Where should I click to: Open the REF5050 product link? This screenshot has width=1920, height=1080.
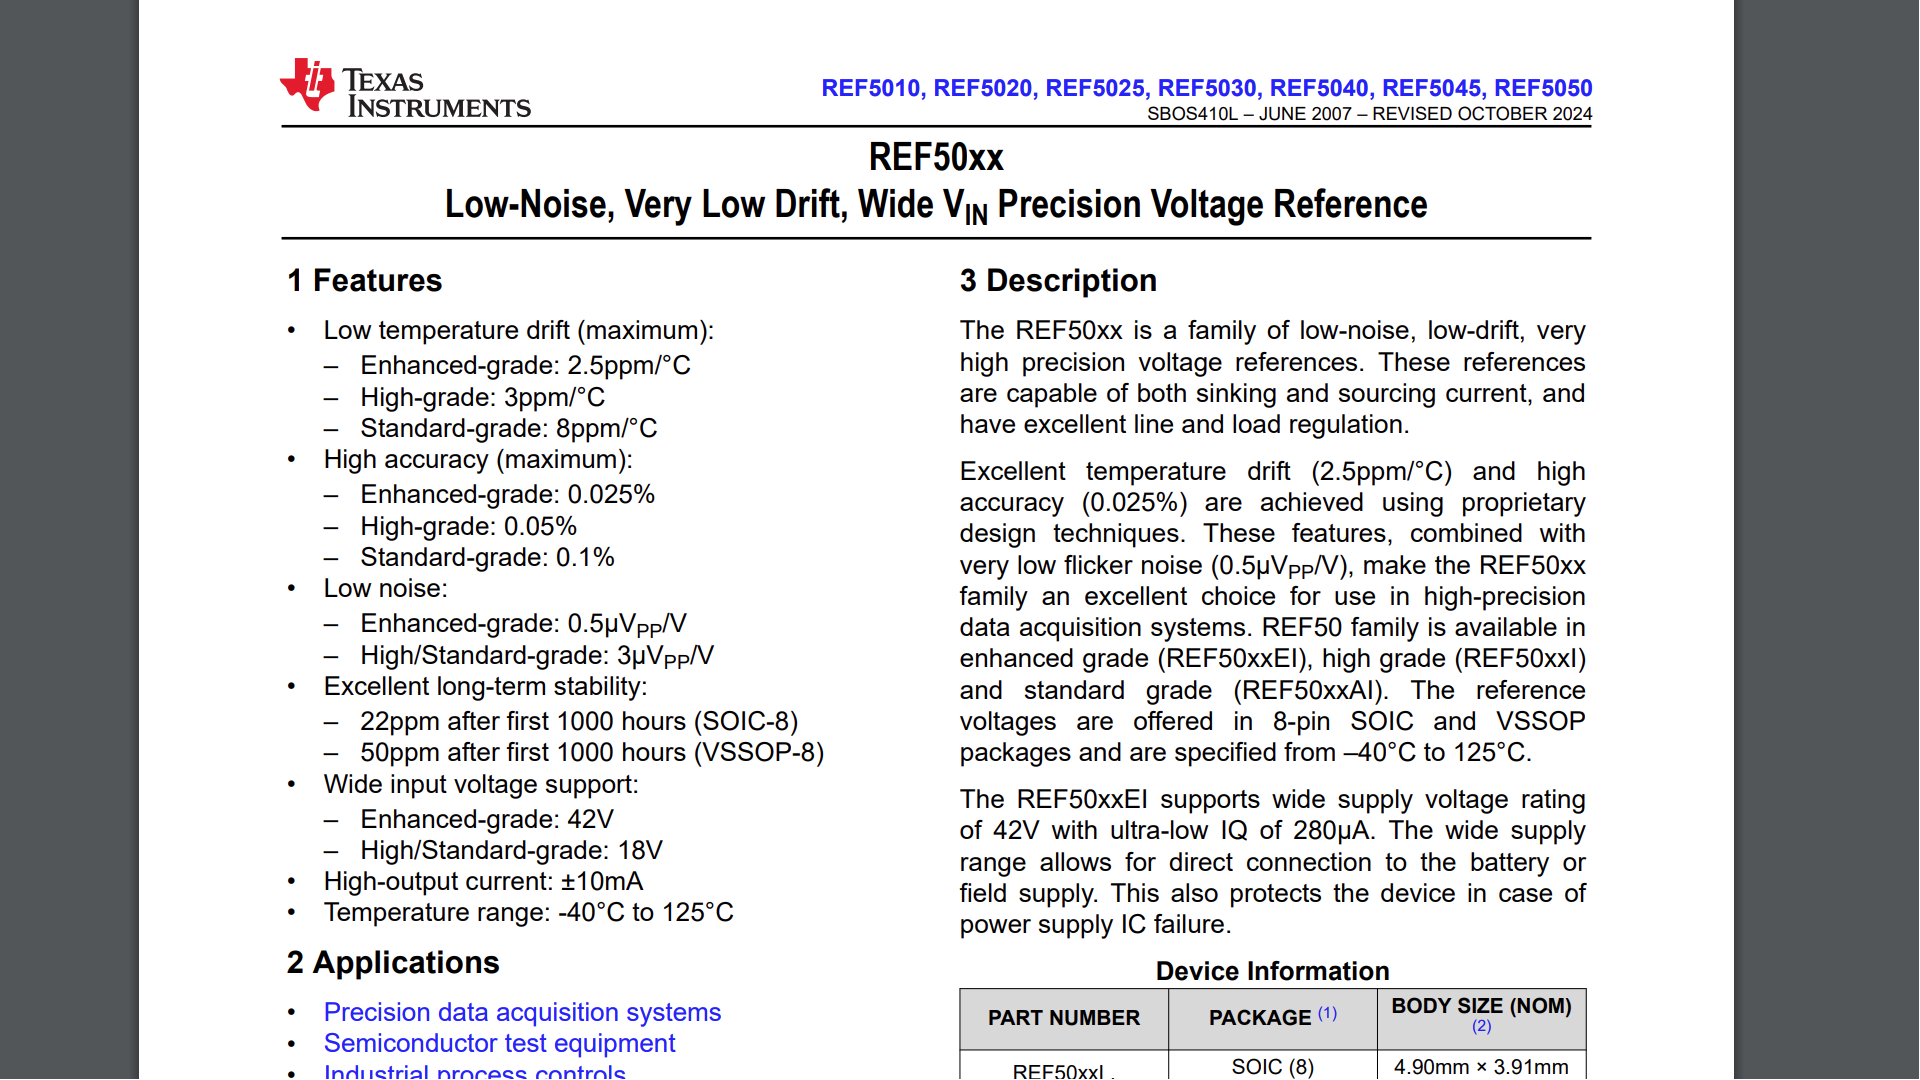click(x=1542, y=88)
